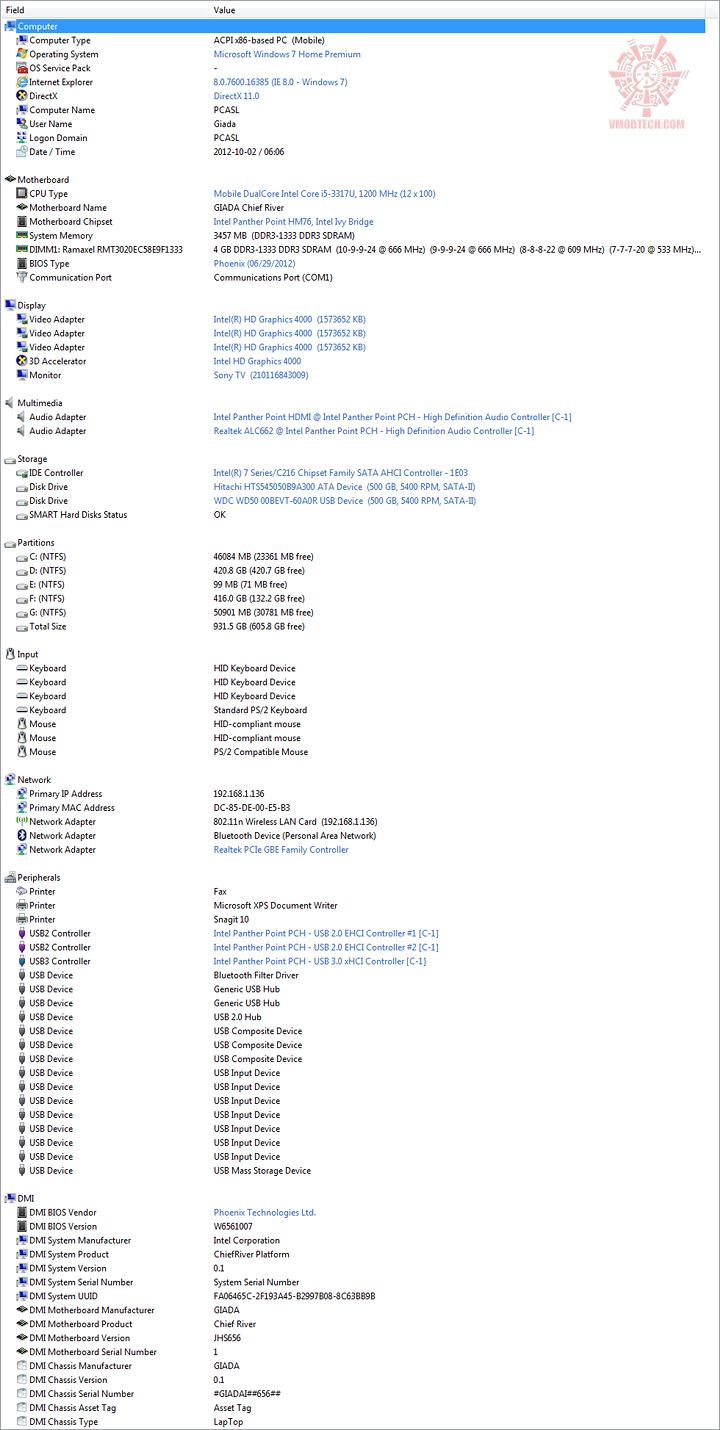The width and height of the screenshot is (720, 1430).
Task: Click the DMI section header icon
Action: pos(10,1198)
